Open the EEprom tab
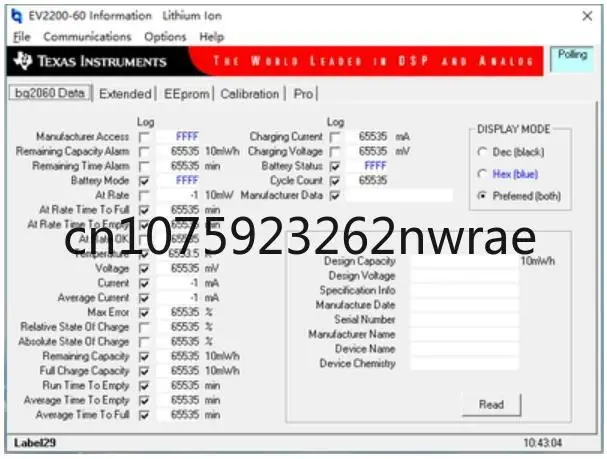 point(186,94)
